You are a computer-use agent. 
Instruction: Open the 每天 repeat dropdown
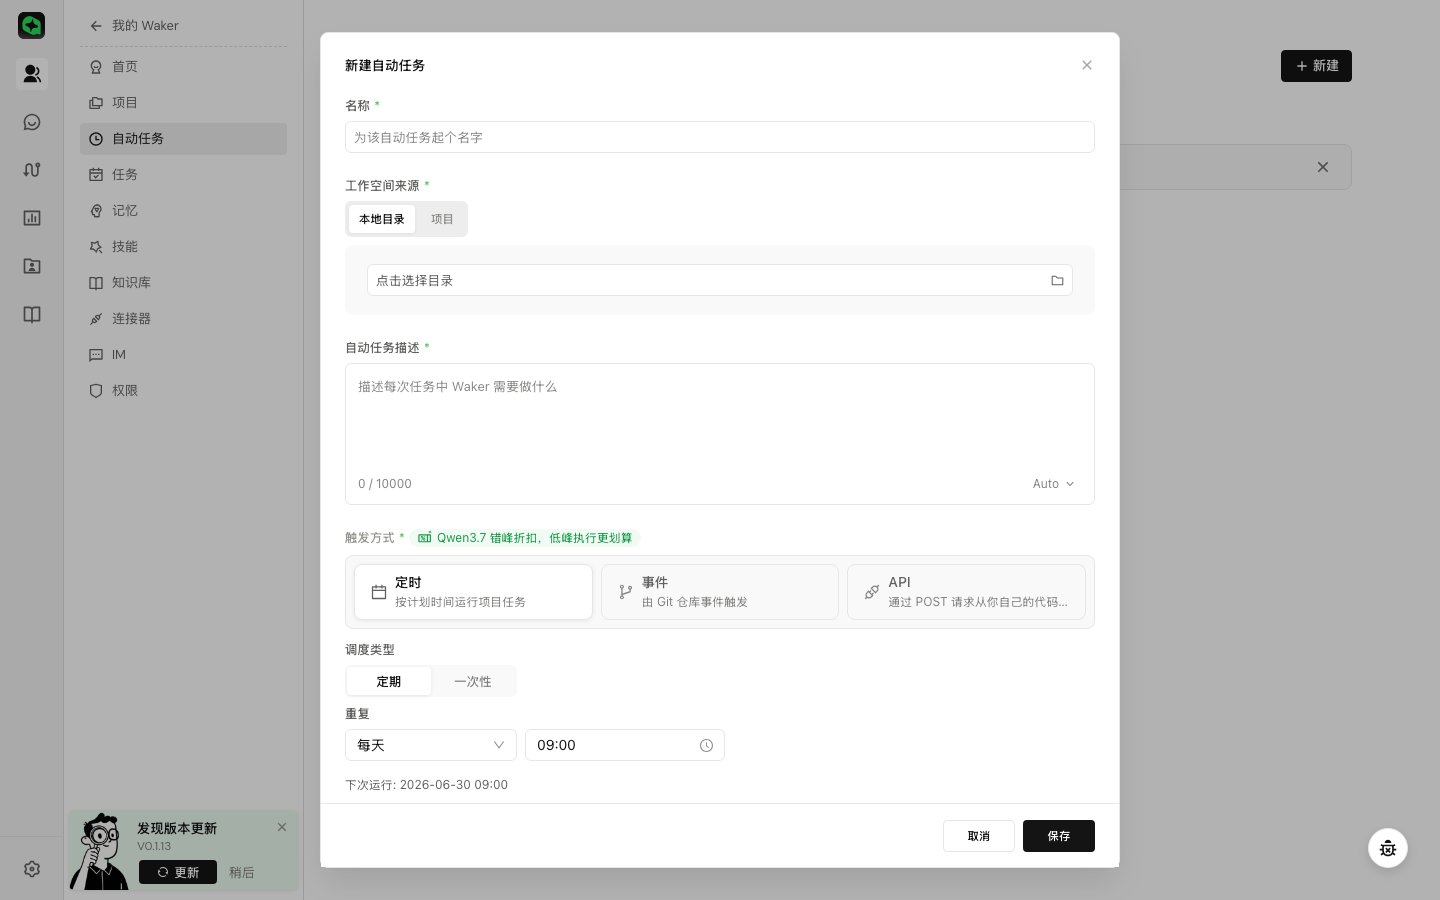(431, 745)
